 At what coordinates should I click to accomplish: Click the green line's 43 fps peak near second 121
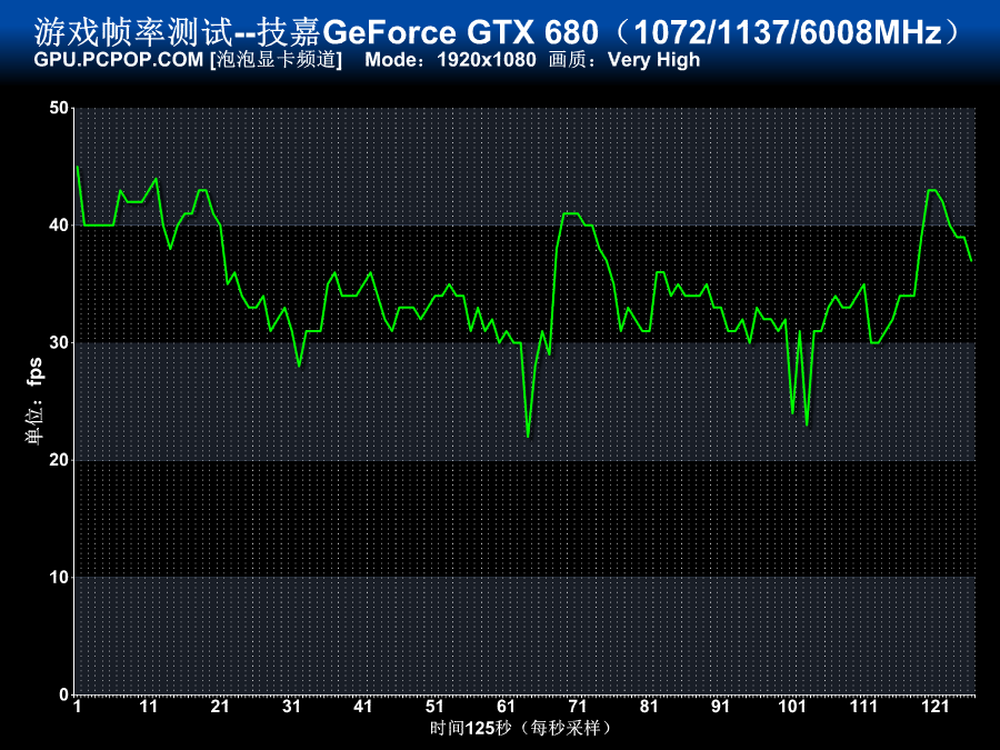pyautogui.click(x=931, y=190)
